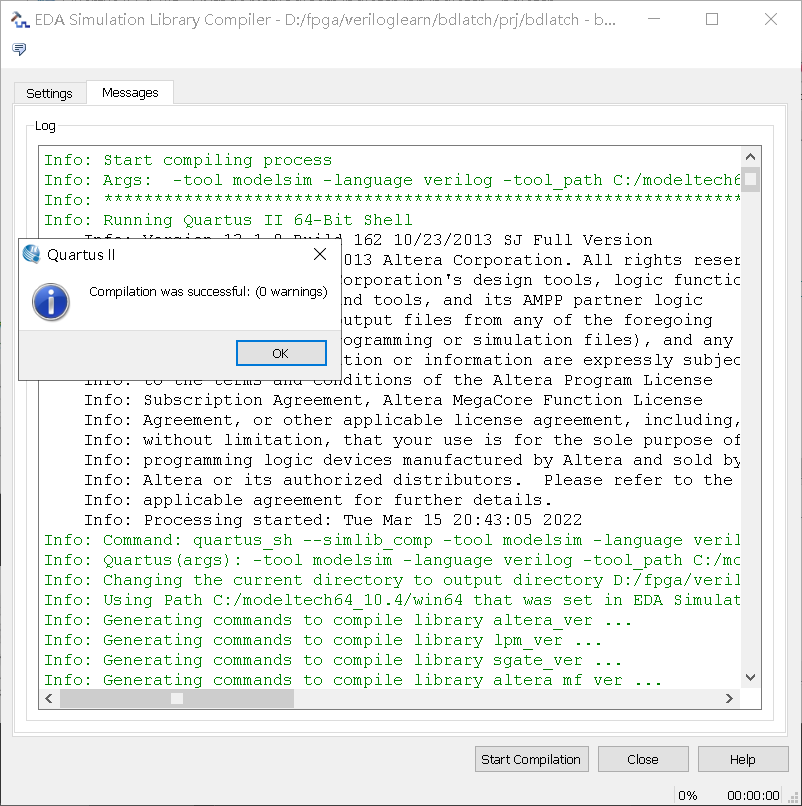Click the 0% progress indicator in status bar
This screenshot has width=802, height=806.
[687, 796]
